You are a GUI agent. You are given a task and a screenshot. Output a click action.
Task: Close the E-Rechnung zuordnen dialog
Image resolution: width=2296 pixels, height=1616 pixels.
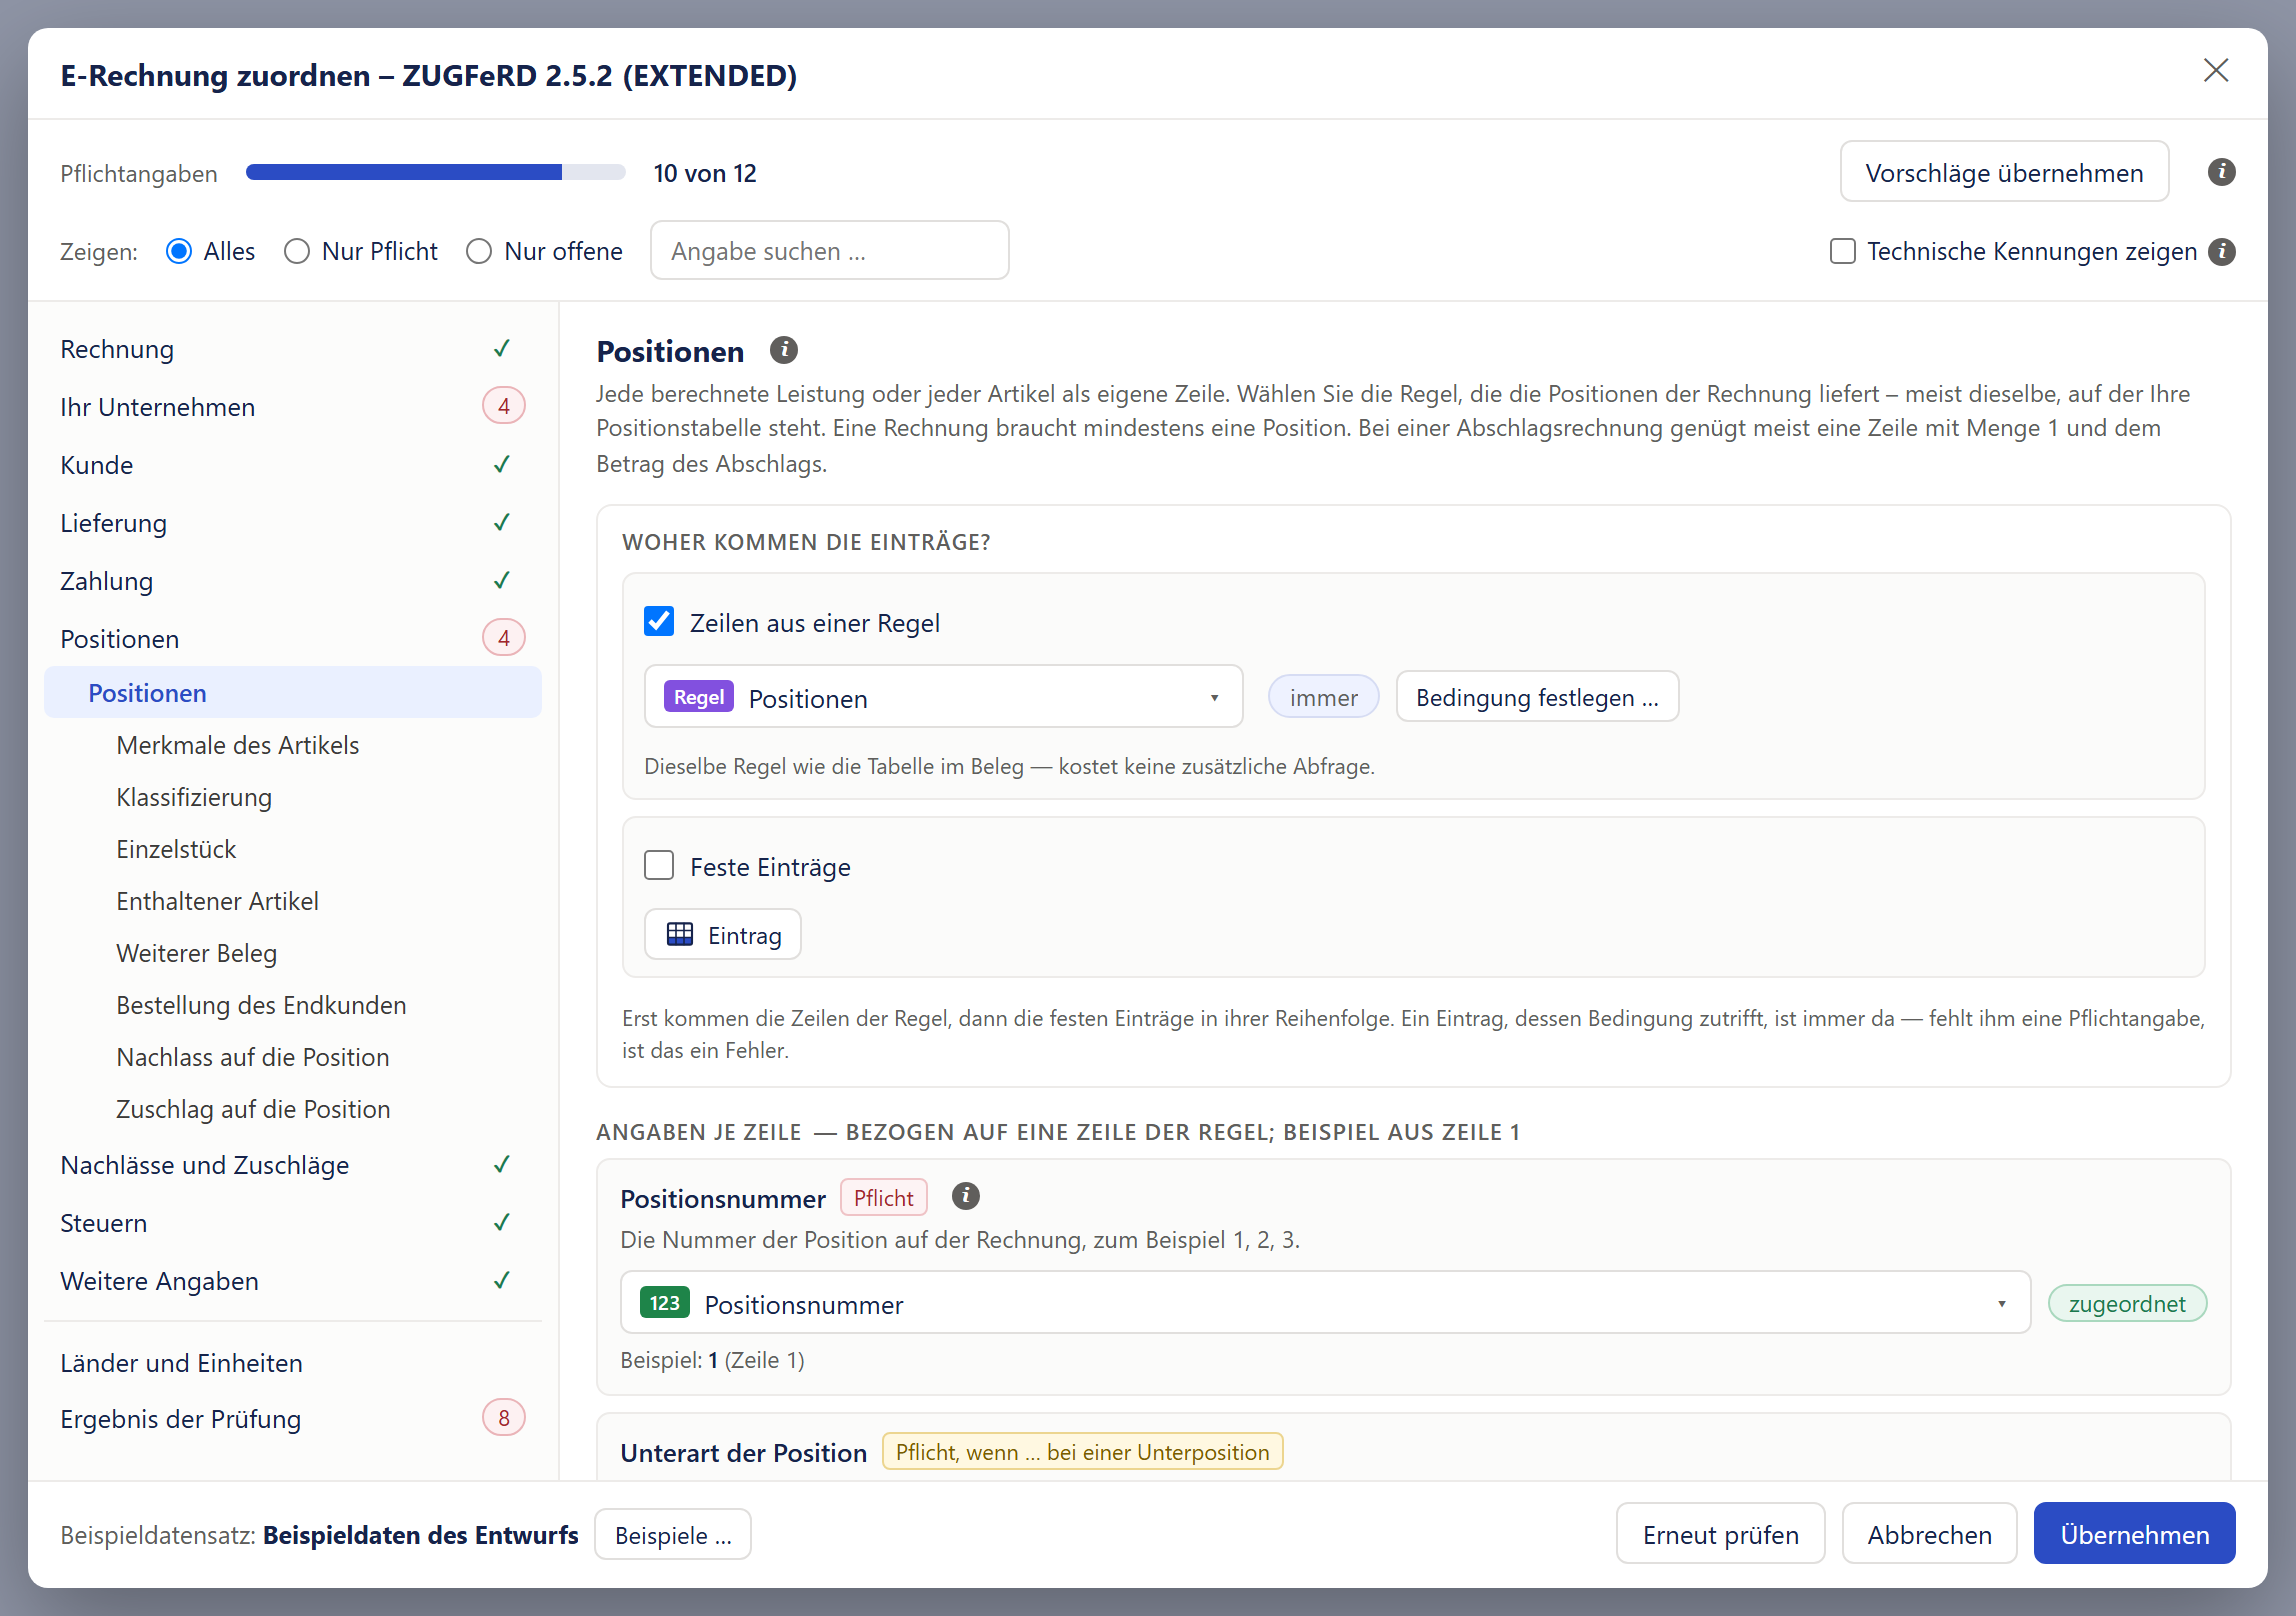[x=2216, y=70]
